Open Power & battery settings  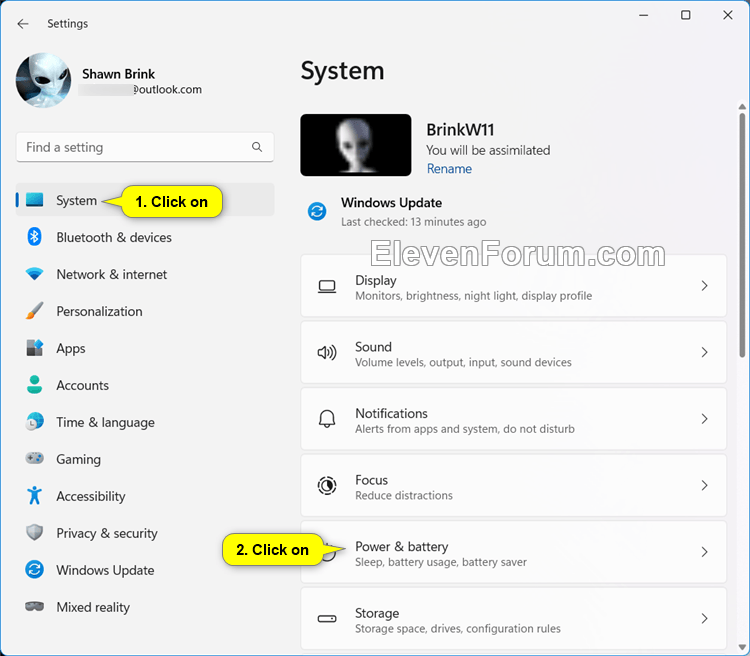coord(514,552)
